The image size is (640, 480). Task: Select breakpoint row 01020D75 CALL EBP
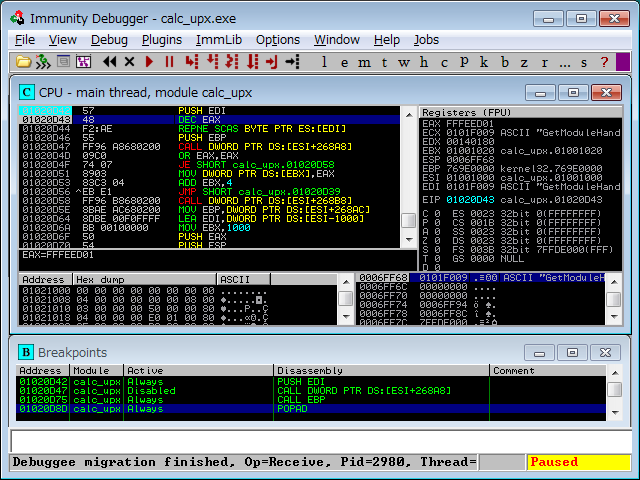(x=311, y=400)
